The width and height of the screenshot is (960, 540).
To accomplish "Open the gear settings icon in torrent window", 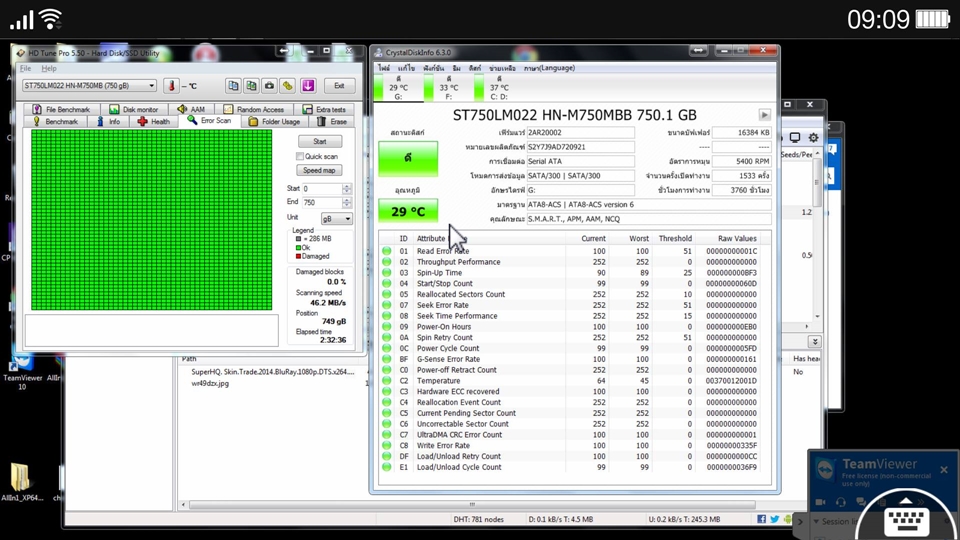I will [x=813, y=138].
